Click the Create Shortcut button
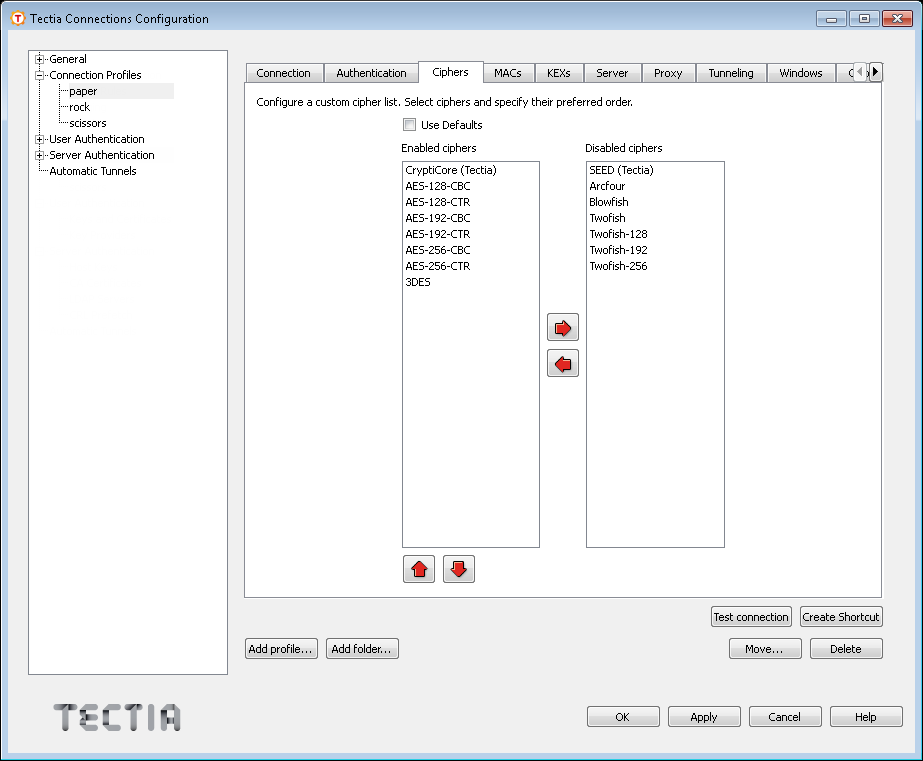The height and width of the screenshot is (761, 923). click(841, 616)
